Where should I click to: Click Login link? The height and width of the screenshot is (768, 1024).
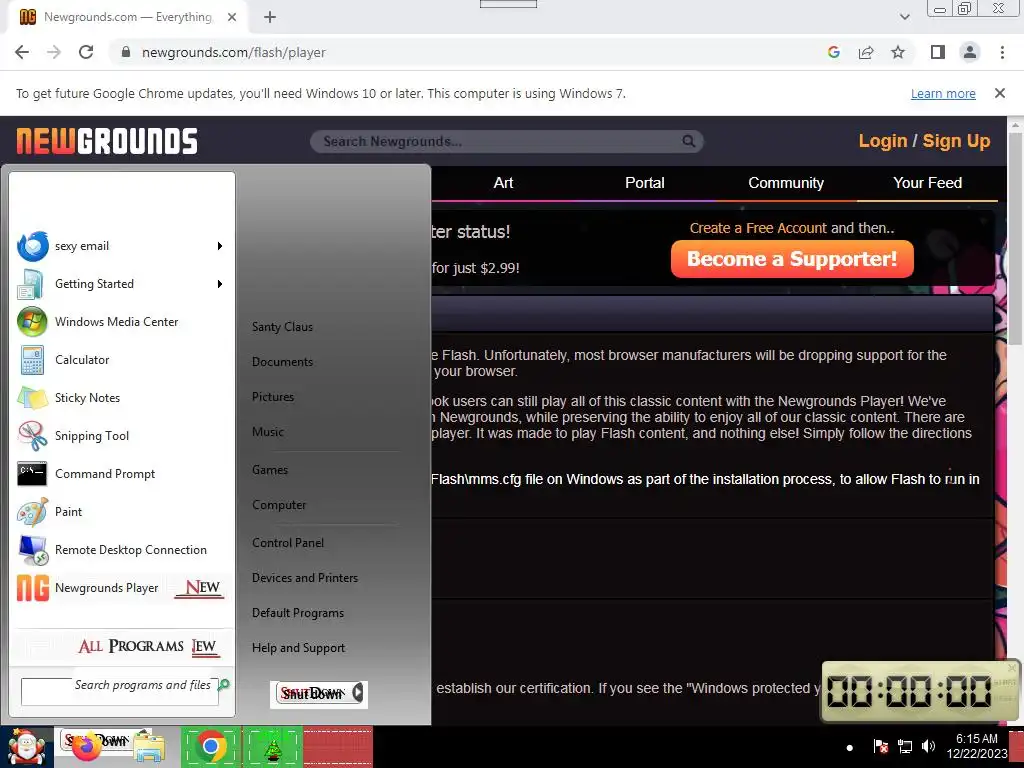click(883, 141)
